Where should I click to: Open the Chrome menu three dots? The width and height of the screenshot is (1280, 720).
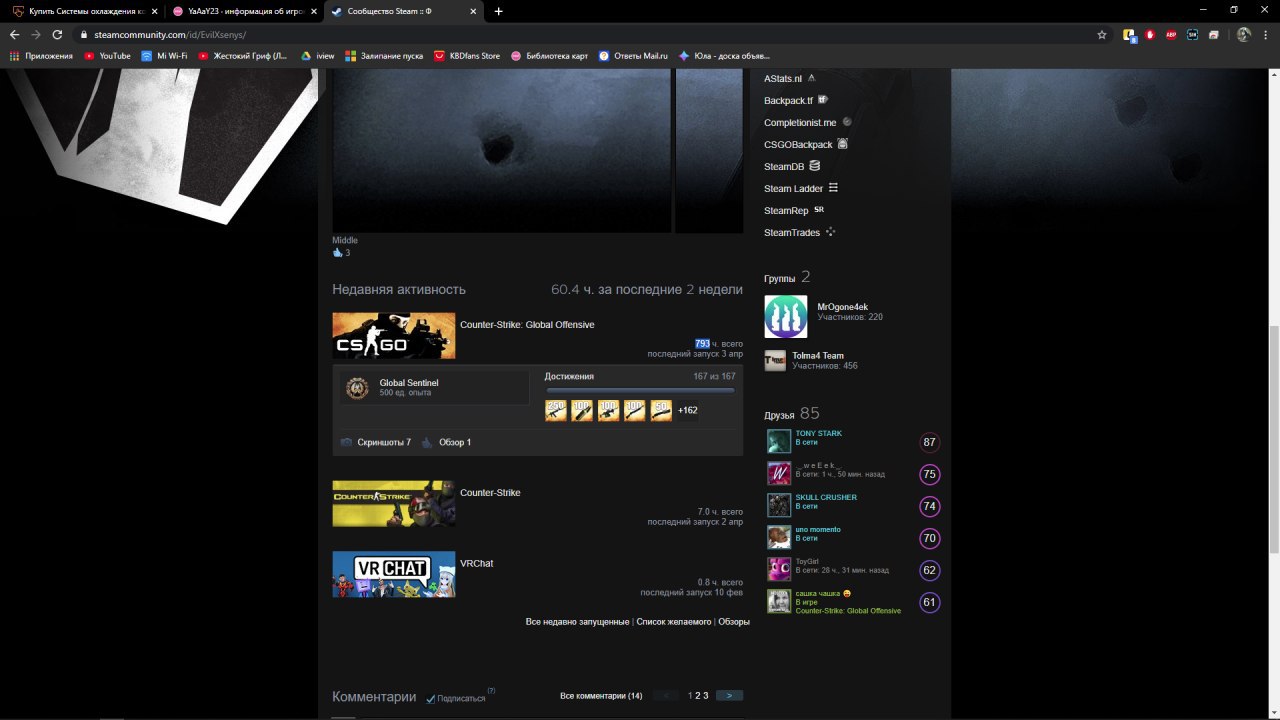1268,34
